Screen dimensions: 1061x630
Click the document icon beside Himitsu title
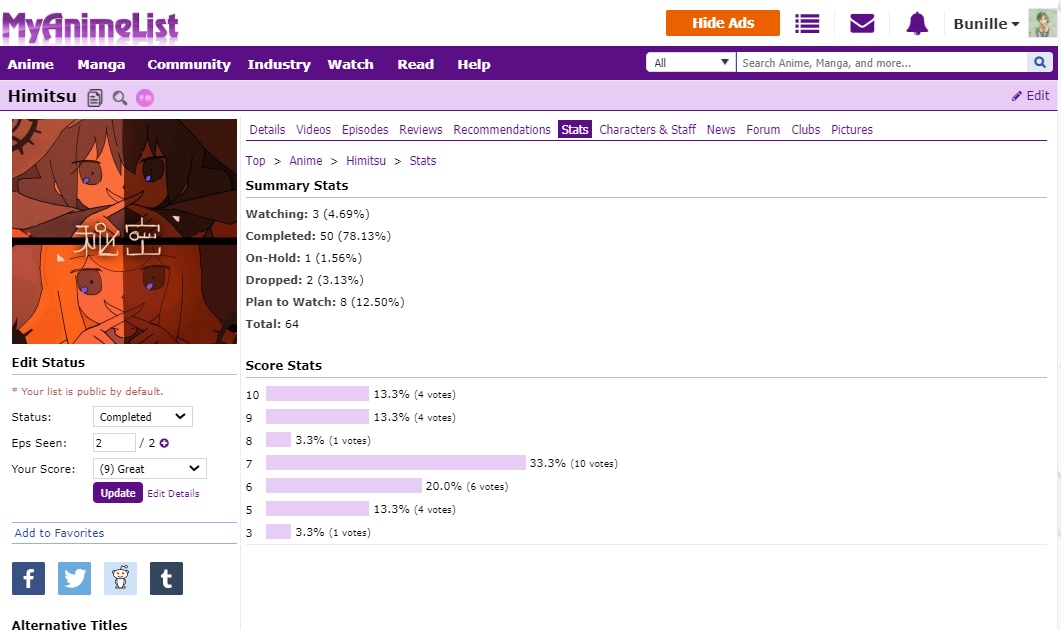click(x=95, y=97)
